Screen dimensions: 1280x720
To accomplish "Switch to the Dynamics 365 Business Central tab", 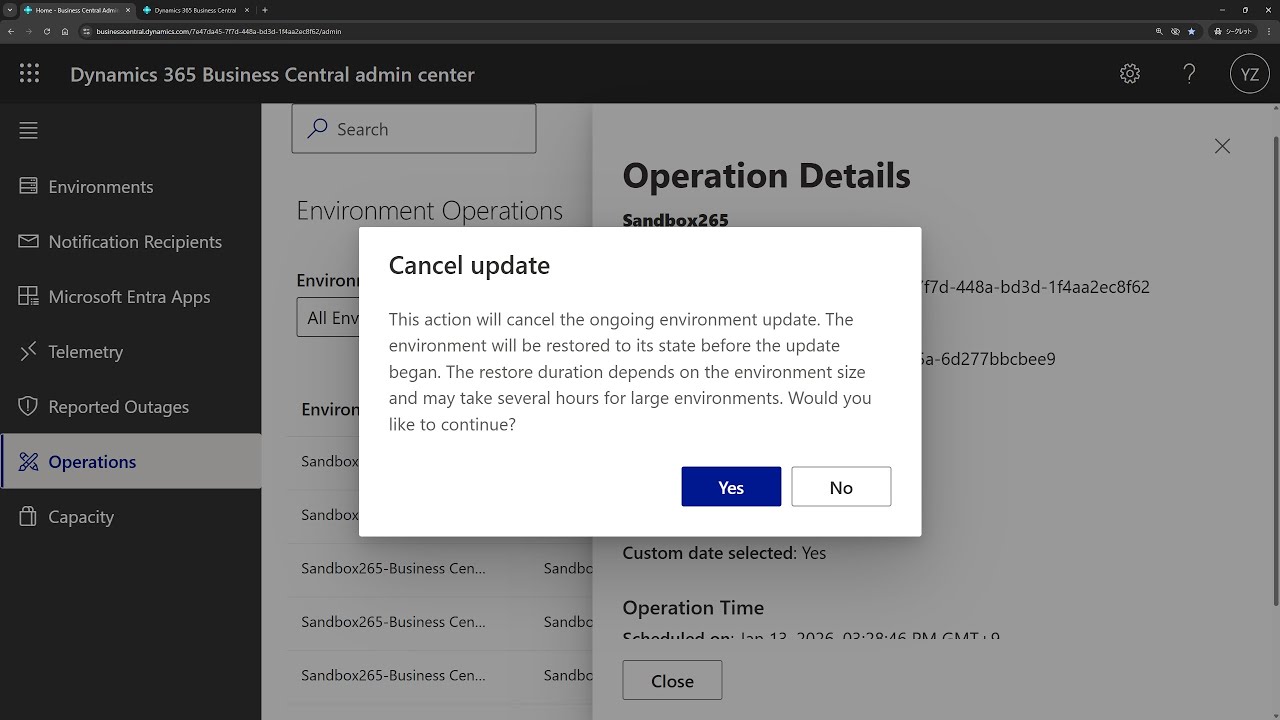I will click(195, 10).
